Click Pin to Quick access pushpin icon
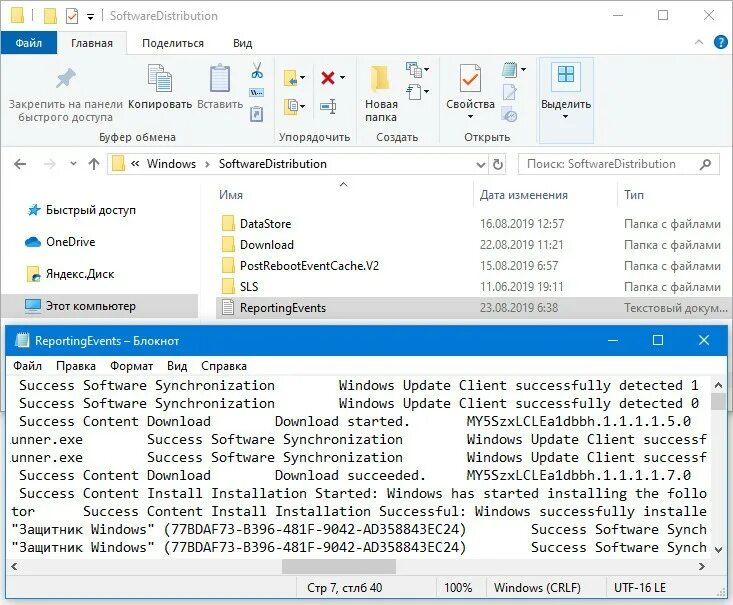Viewport: 733px width, 605px height. pyautogui.click(x=65, y=79)
